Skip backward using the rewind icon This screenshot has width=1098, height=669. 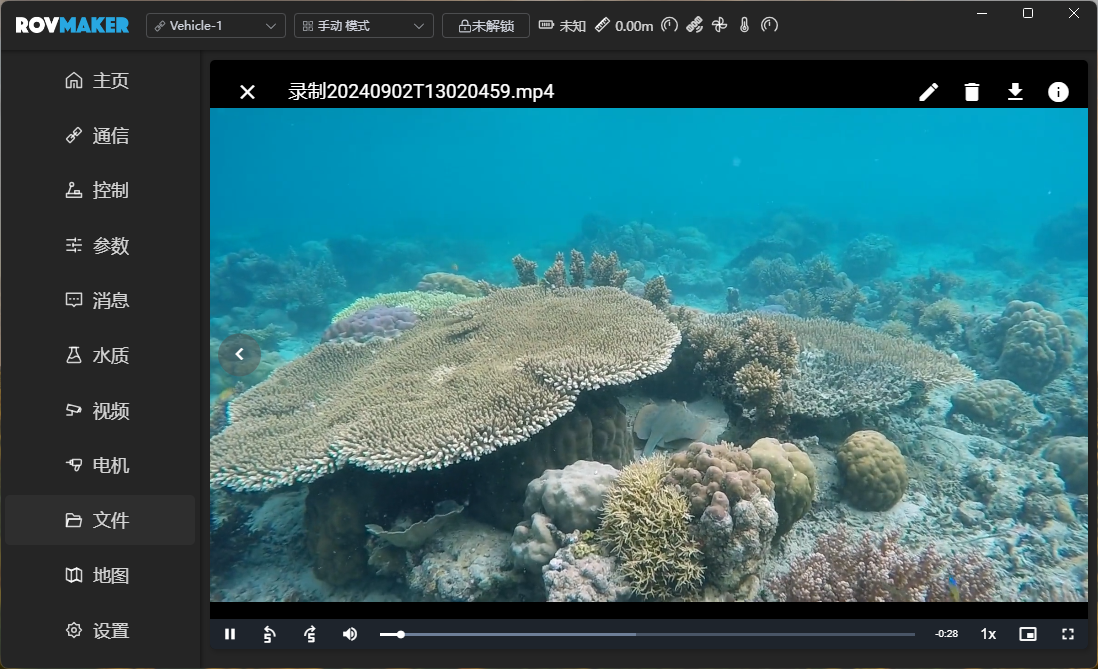click(269, 634)
